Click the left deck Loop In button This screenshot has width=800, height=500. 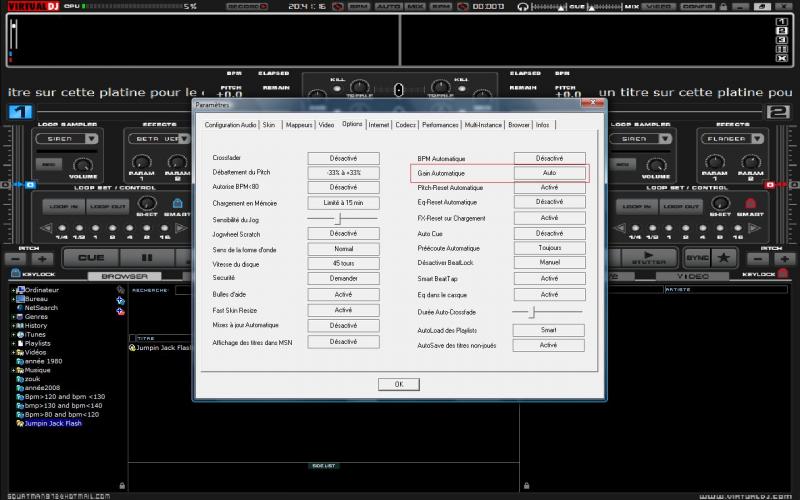(x=63, y=207)
